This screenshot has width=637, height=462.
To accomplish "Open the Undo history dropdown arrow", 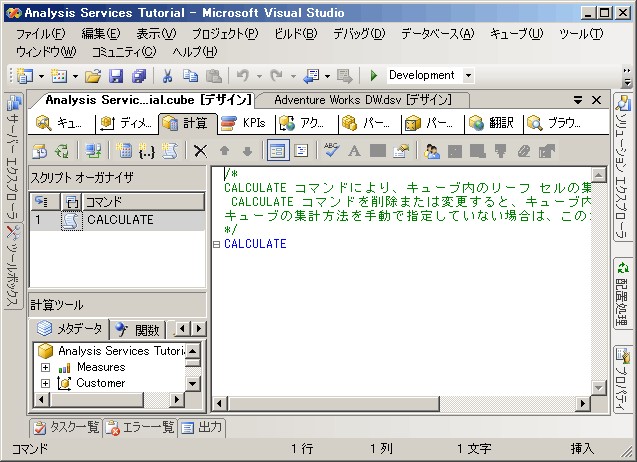I will [x=259, y=76].
